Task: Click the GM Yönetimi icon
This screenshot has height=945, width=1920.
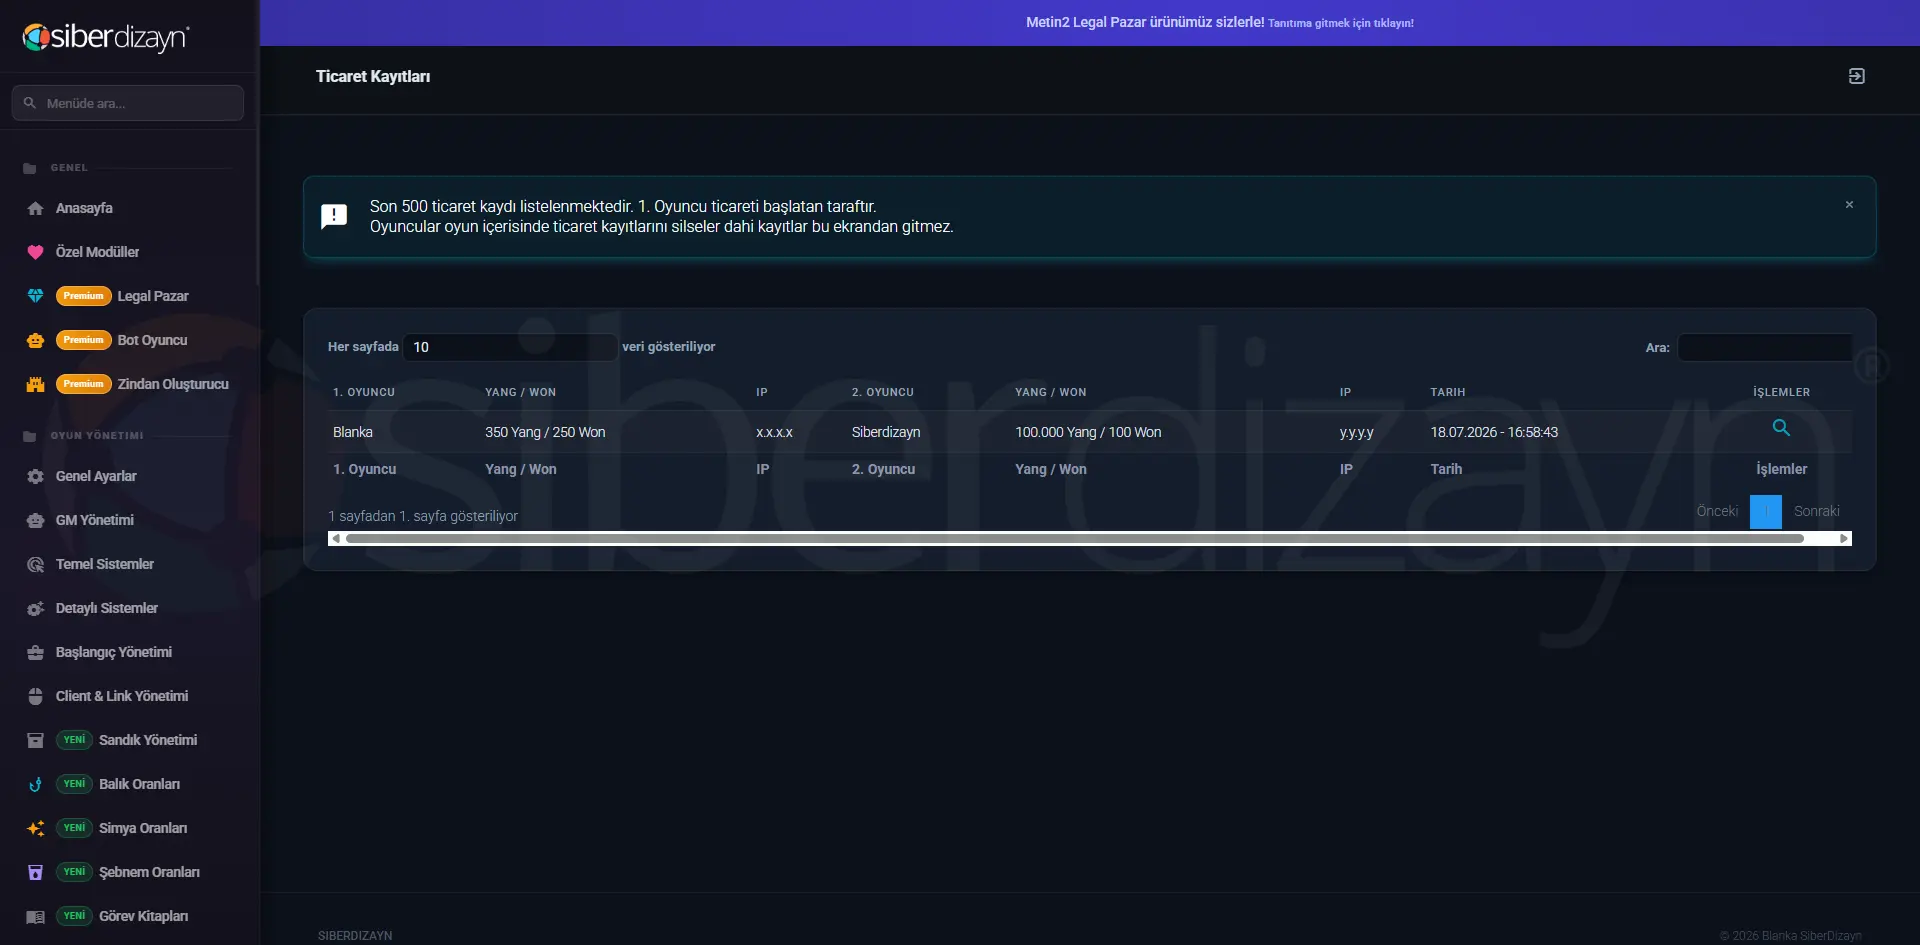Action: coord(35,520)
